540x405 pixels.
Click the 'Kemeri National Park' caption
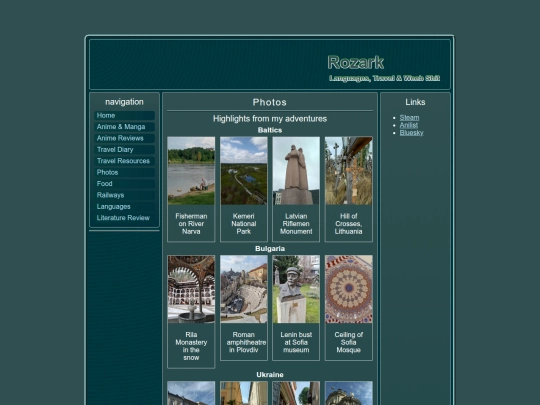point(243,224)
